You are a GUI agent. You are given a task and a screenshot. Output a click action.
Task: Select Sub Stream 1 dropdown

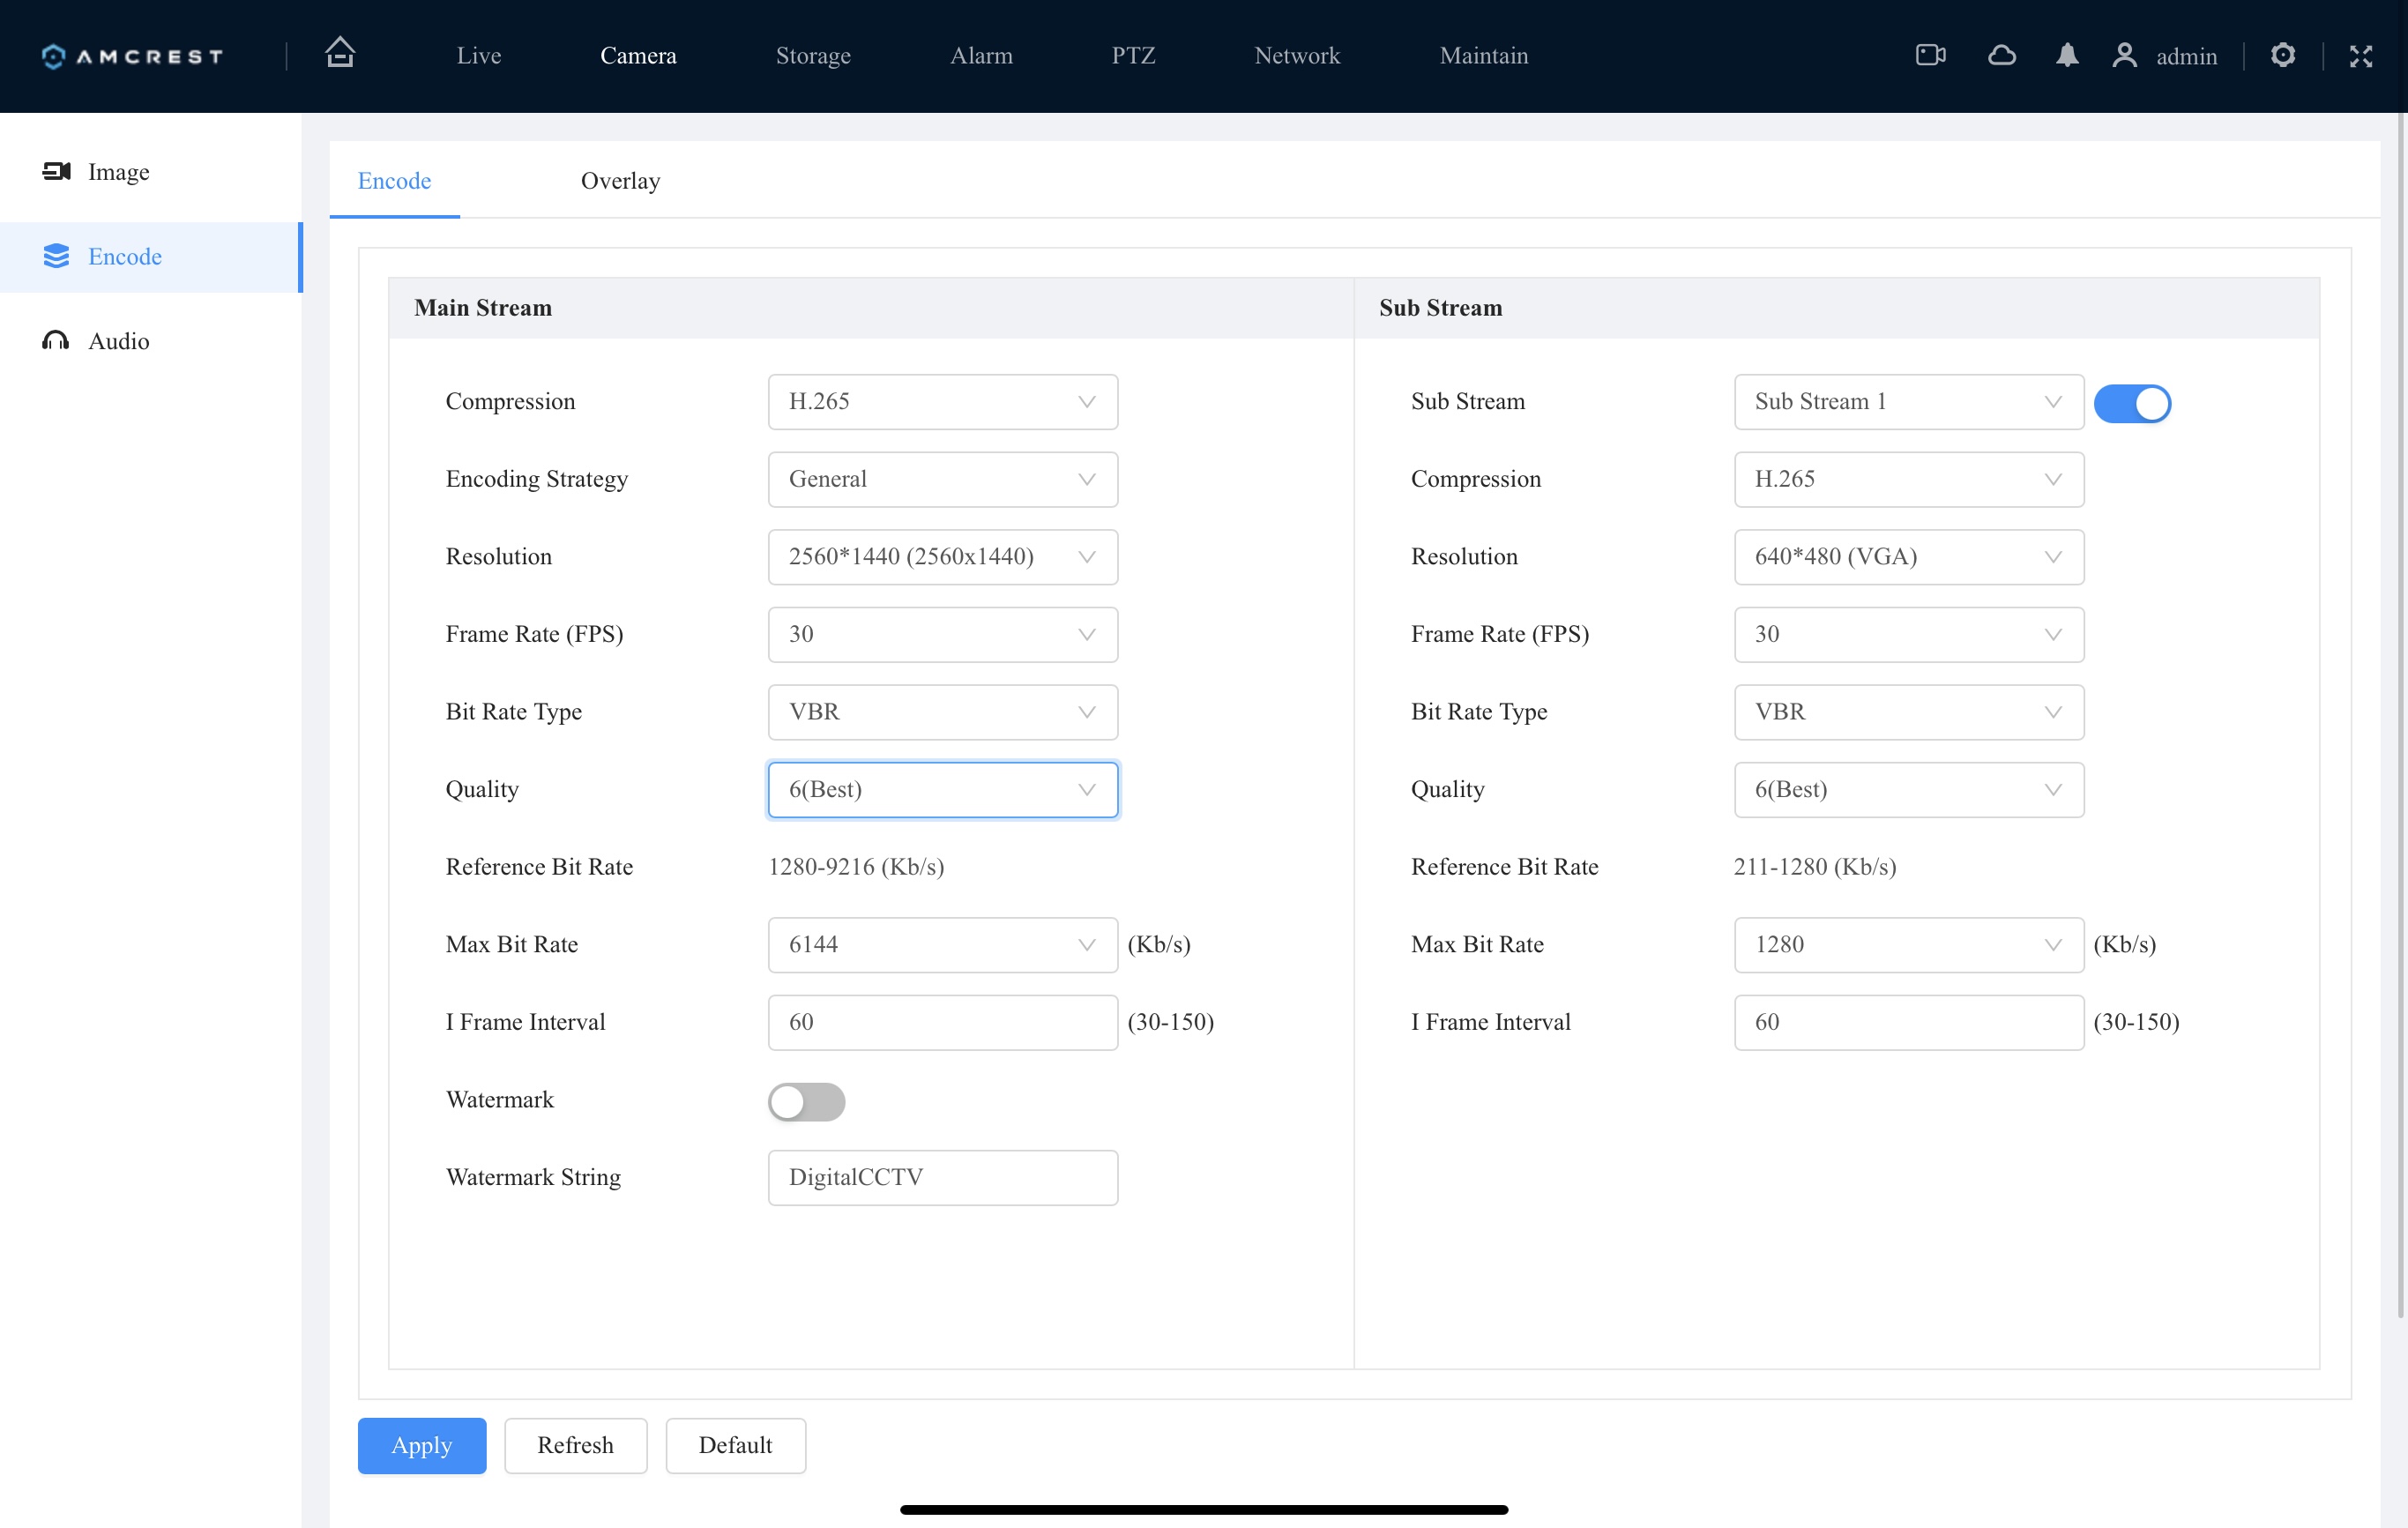pyautogui.click(x=1908, y=402)
